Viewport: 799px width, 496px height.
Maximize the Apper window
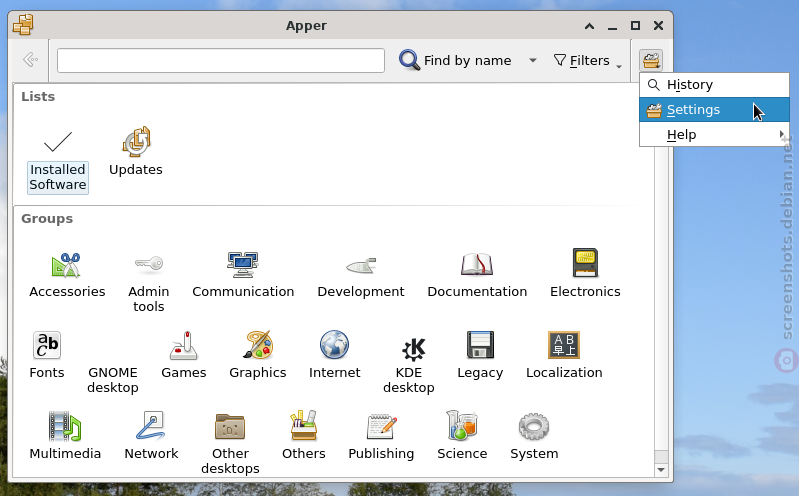[x=635, y=25]
